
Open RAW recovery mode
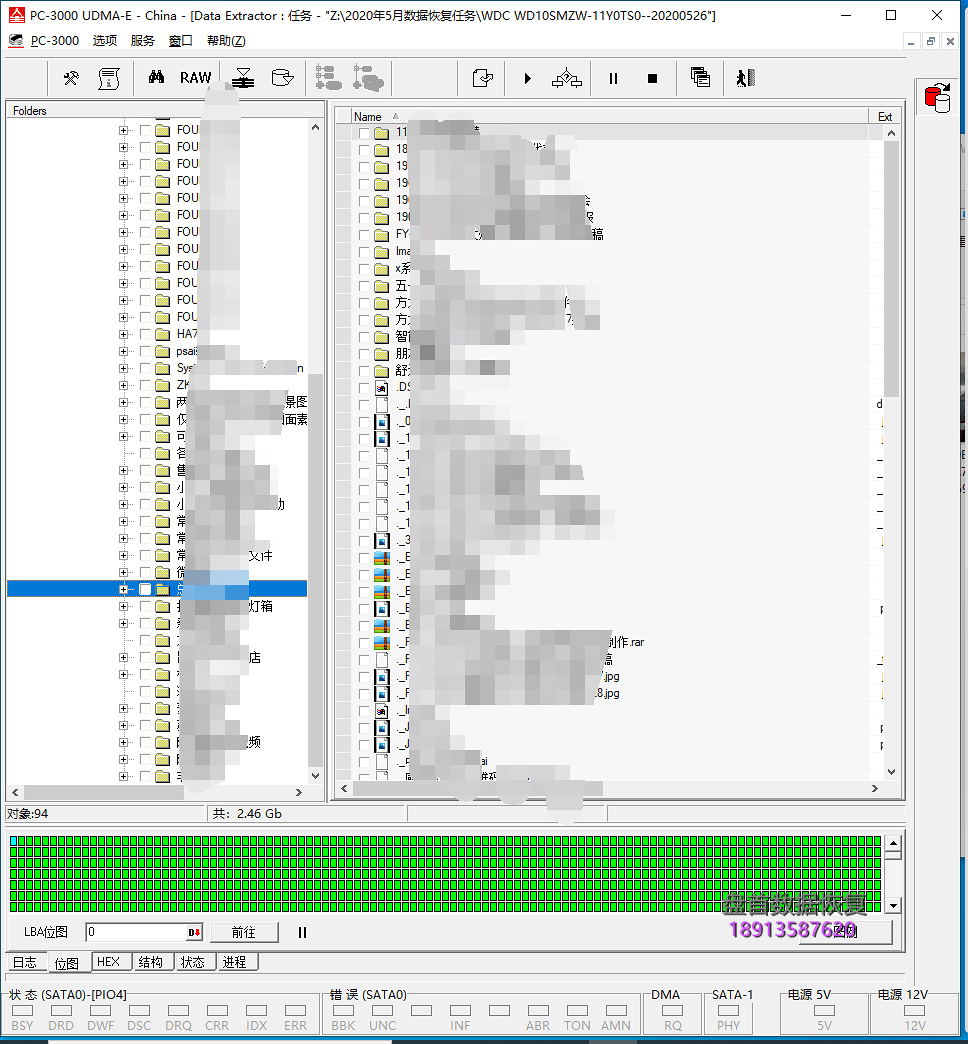pyautogui.click(x=195, y=78)
